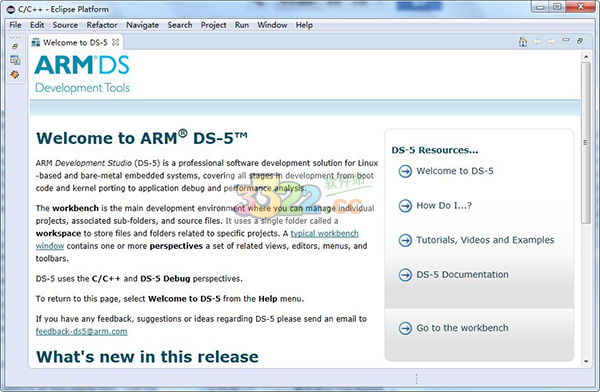This screenshot has width=600, height=392.
Task: Click the Welcome to ARM DS-5 heading
Action: pyautogui.click(x=142, y=138)
